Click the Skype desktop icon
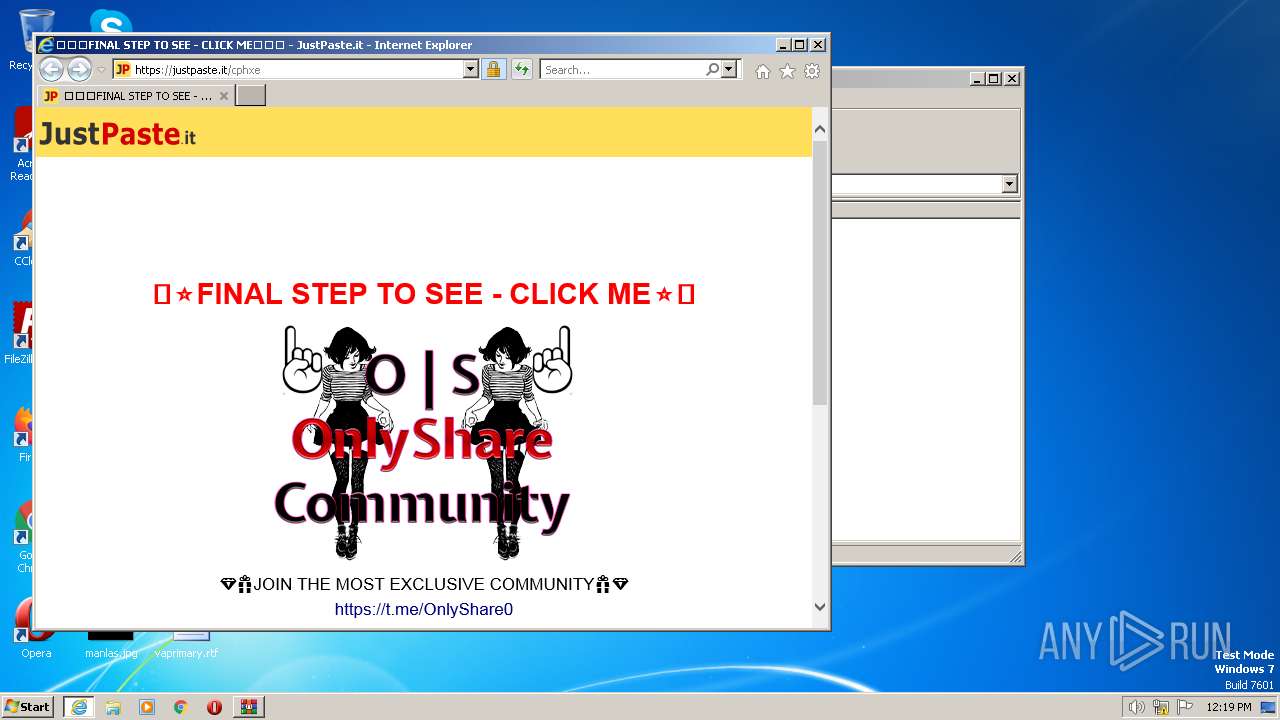 [110, 22]
